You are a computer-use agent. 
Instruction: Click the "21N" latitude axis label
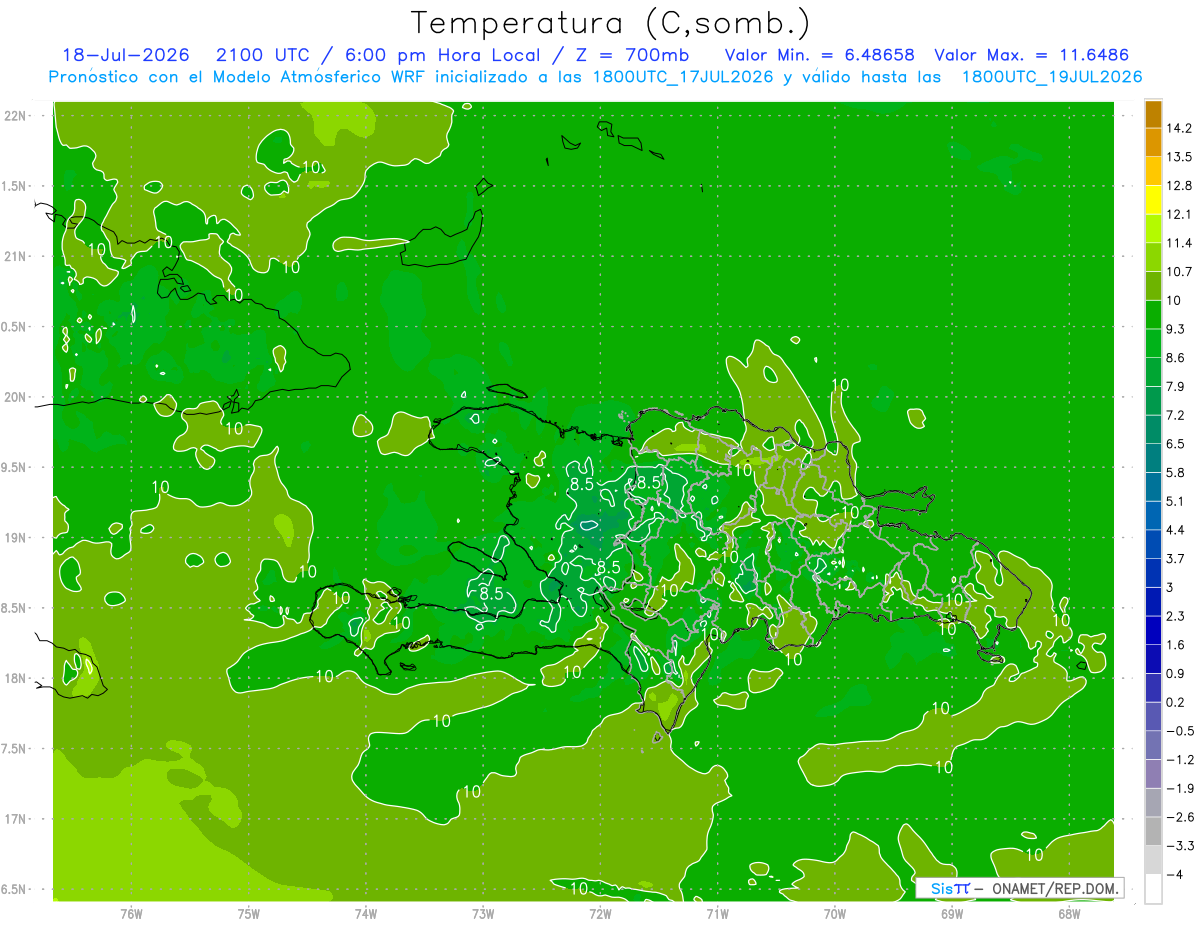pos(16,257)
